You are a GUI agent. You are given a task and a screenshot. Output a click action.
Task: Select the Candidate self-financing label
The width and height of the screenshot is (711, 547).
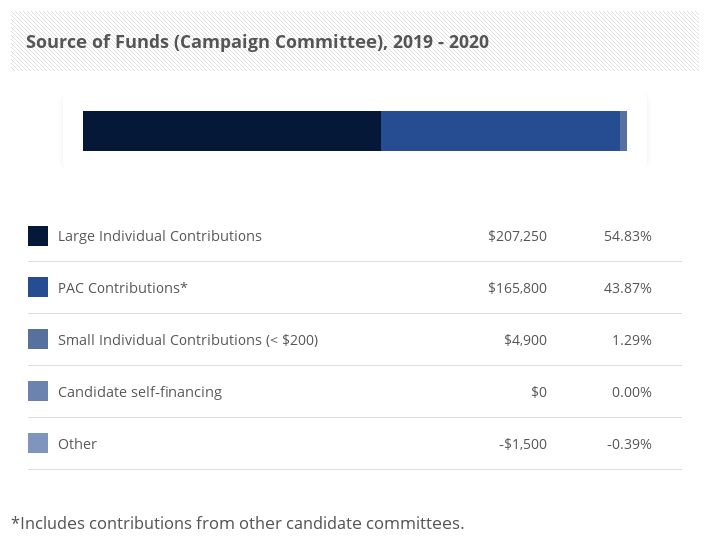pos(140,392)
